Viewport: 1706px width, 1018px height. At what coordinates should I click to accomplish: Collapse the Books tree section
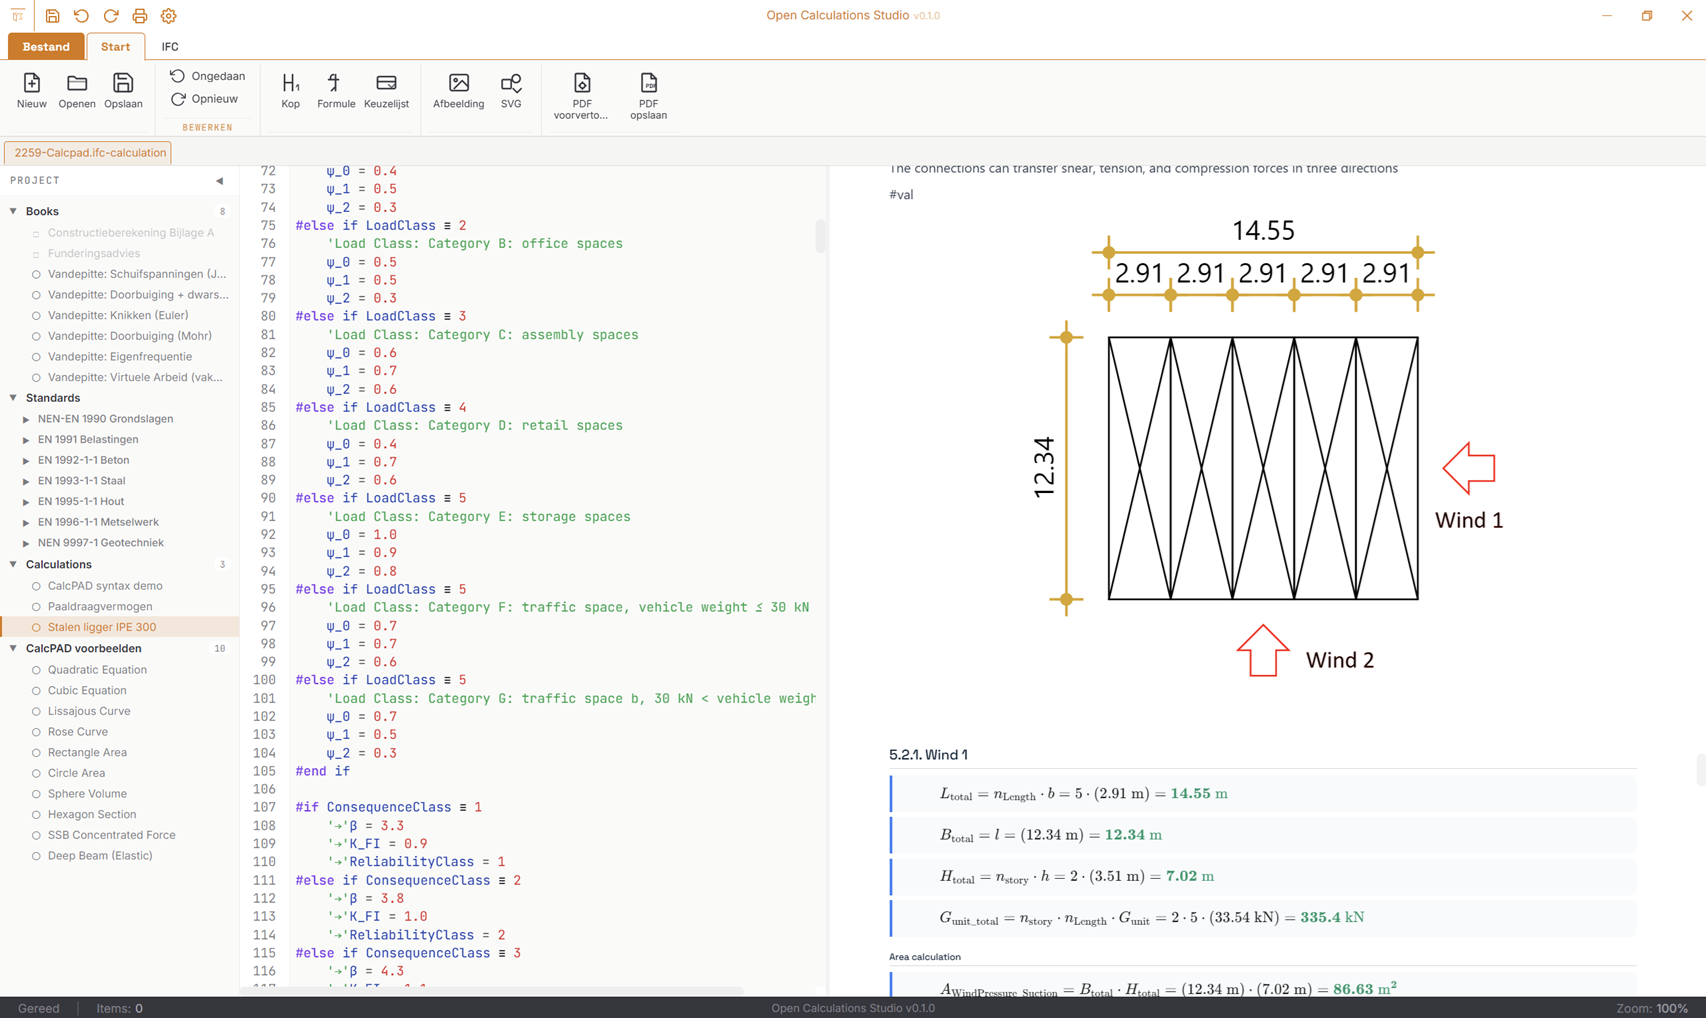pos(13,211)
